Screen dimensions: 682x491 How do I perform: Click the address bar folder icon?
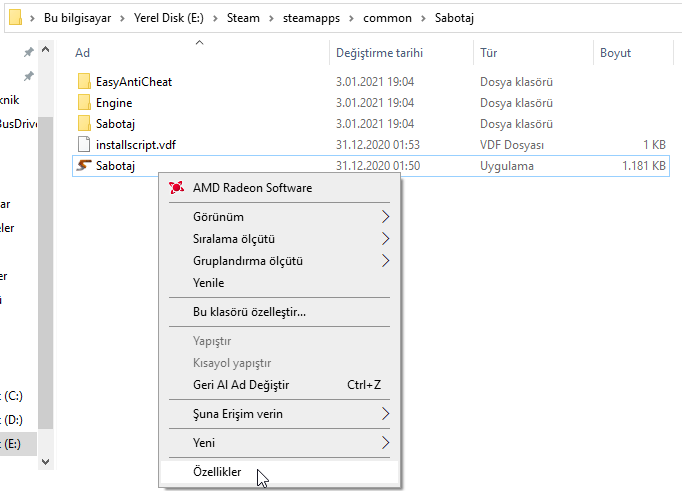[x=11, y=18]
